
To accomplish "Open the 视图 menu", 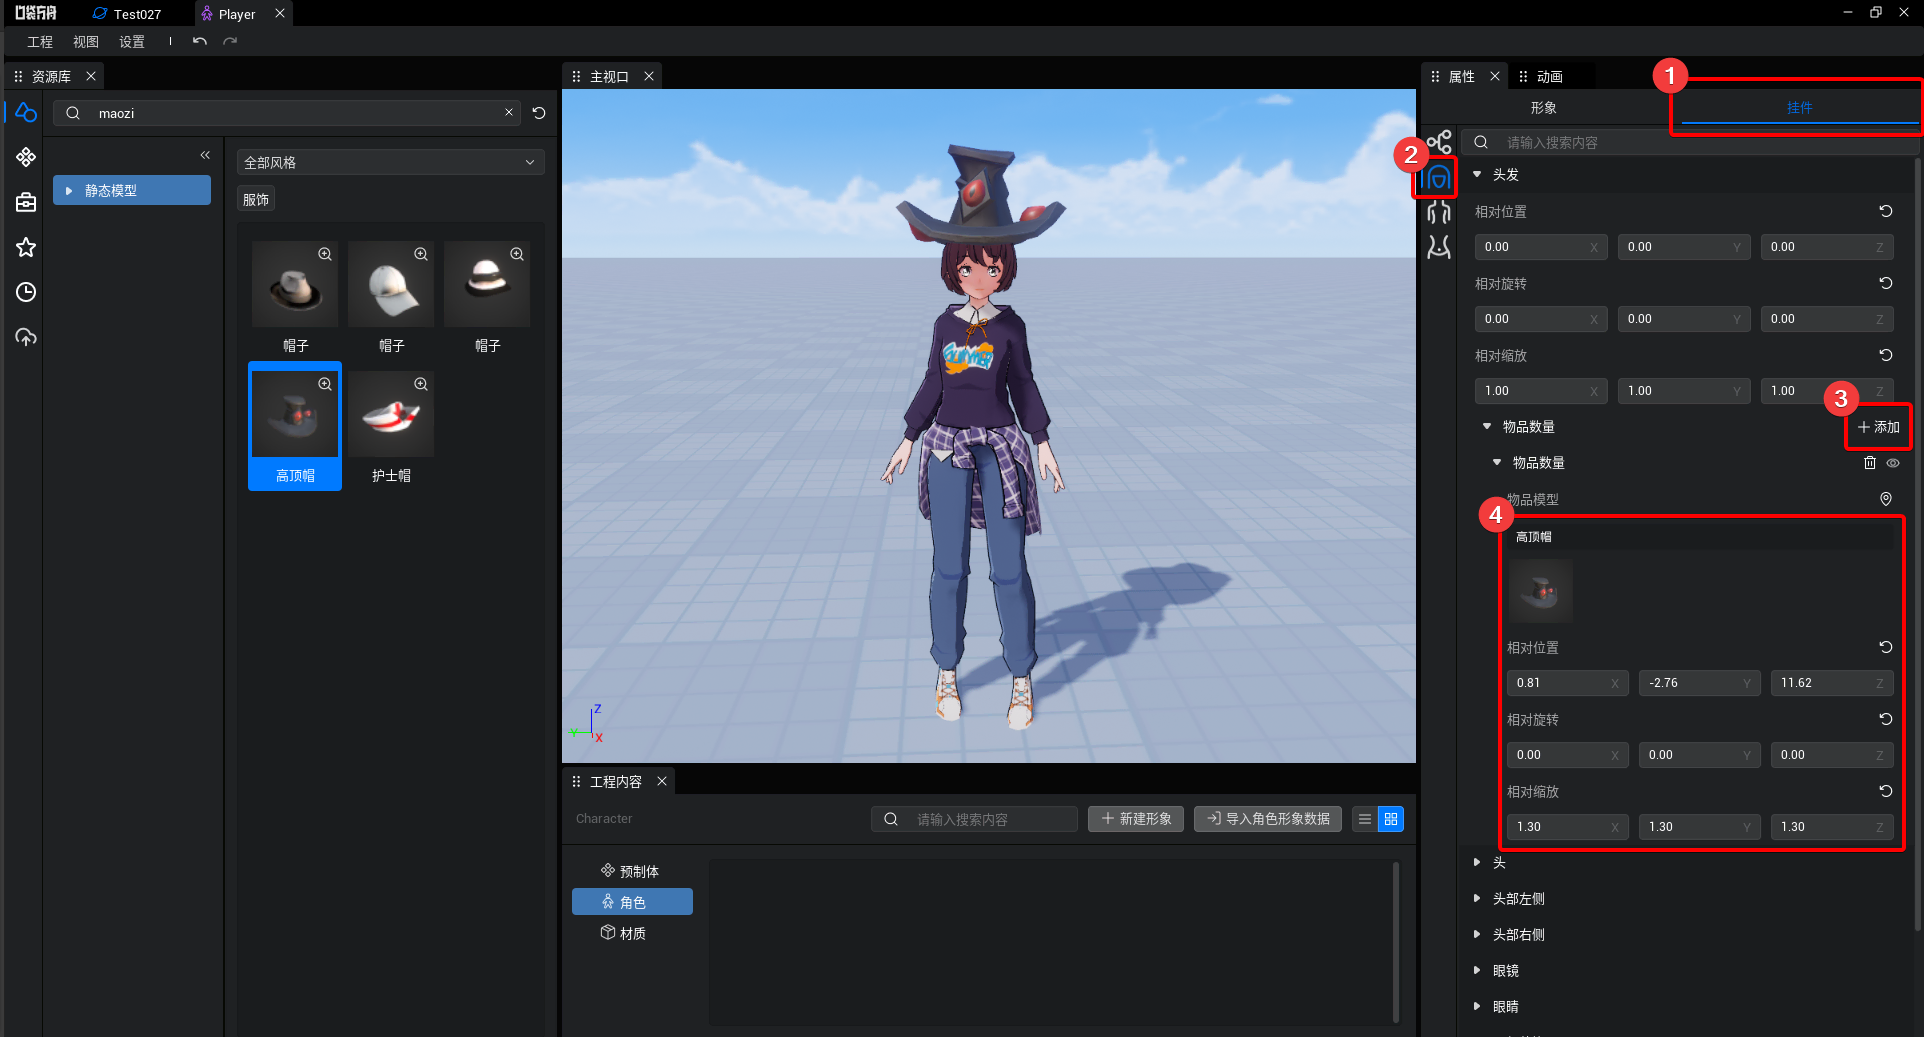I will tap(86, 41).
